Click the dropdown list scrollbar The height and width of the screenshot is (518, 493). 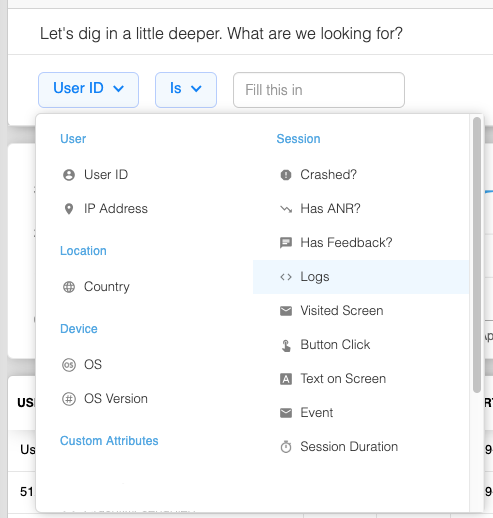tap(477, 255)
